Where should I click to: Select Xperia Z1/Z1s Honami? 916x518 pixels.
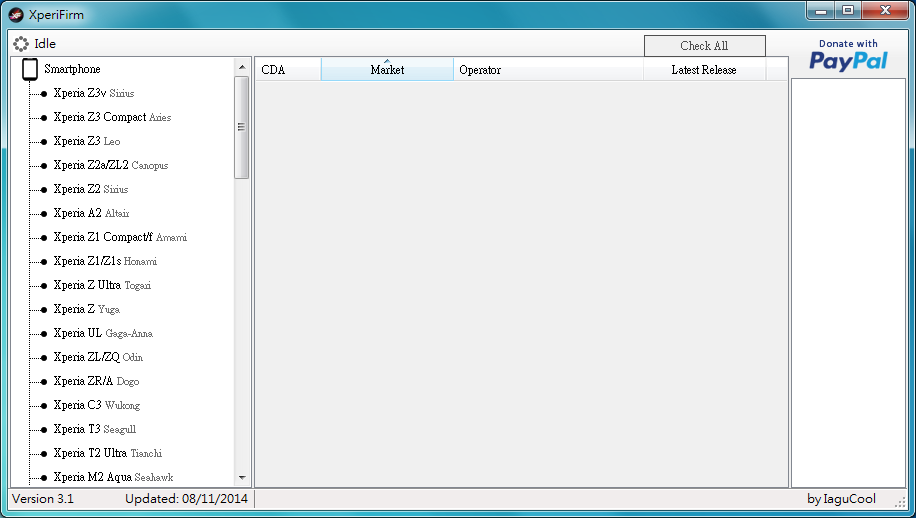pyautogui.click(x=105, y=260)
